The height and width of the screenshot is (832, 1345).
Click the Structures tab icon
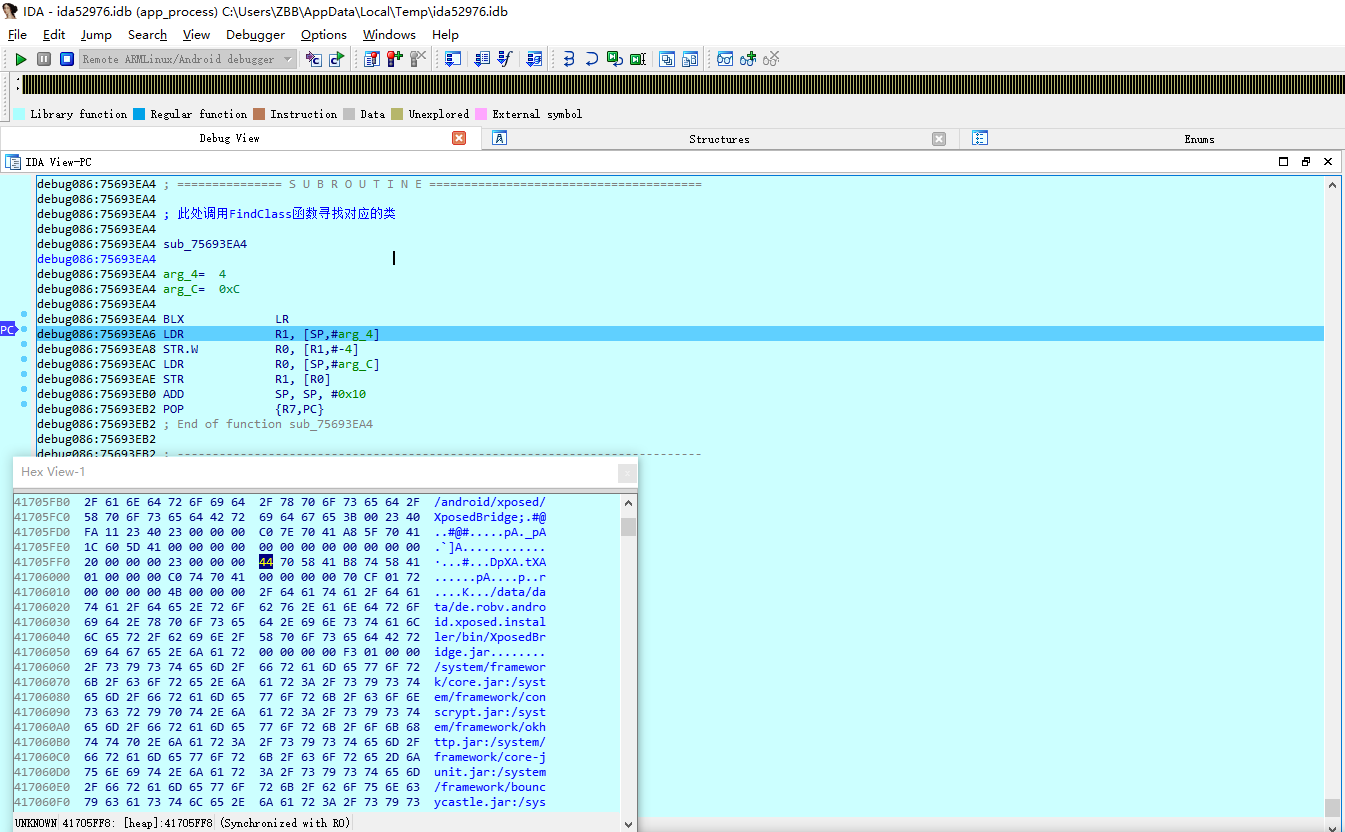[x=500, y=139]
